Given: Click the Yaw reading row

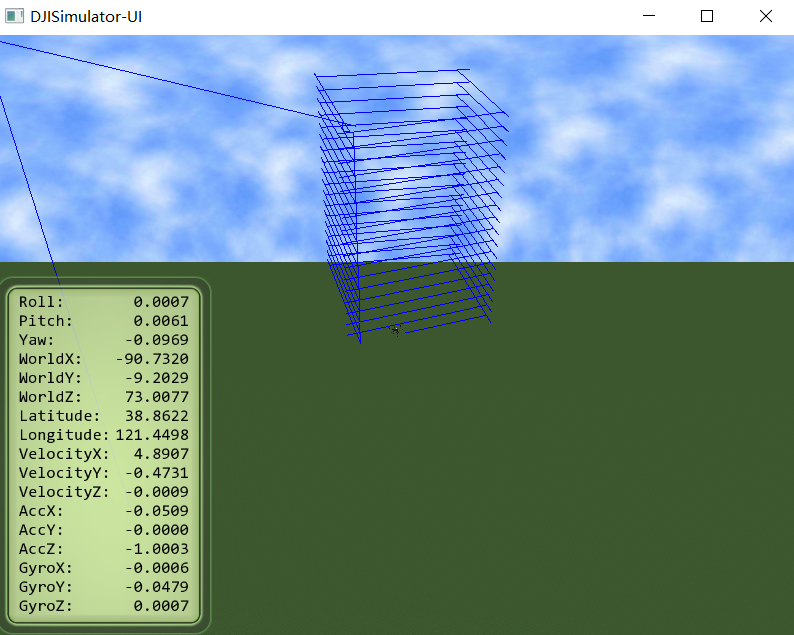Looking at the screenshot, I should click(104, 340).
